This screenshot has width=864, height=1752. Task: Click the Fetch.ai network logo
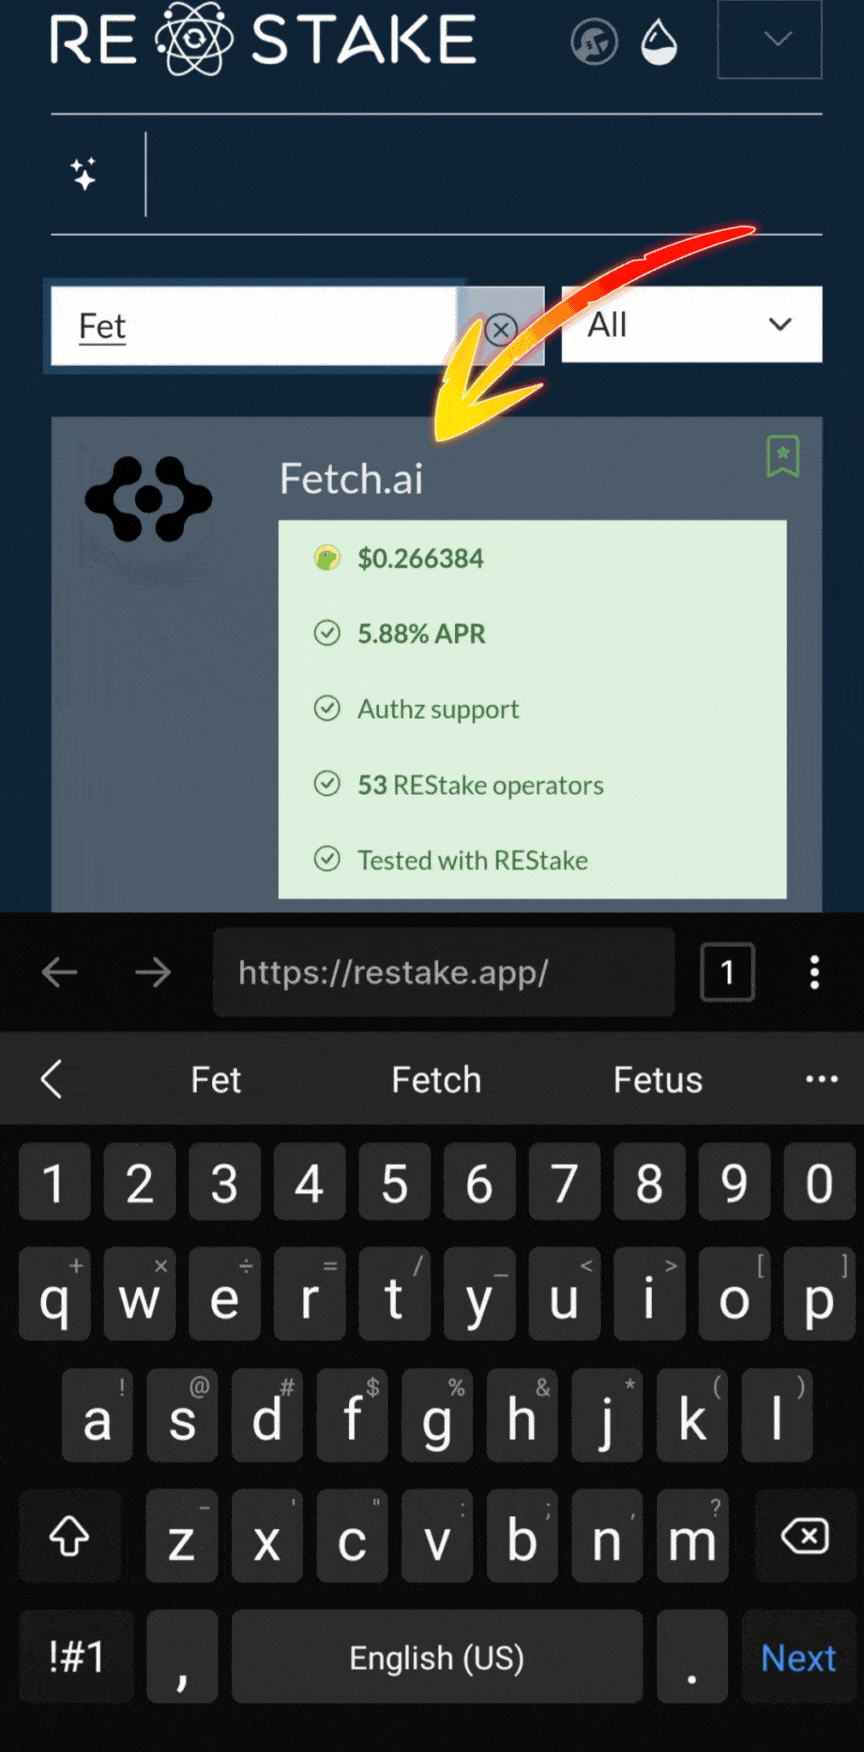click(x=148, y=498)
